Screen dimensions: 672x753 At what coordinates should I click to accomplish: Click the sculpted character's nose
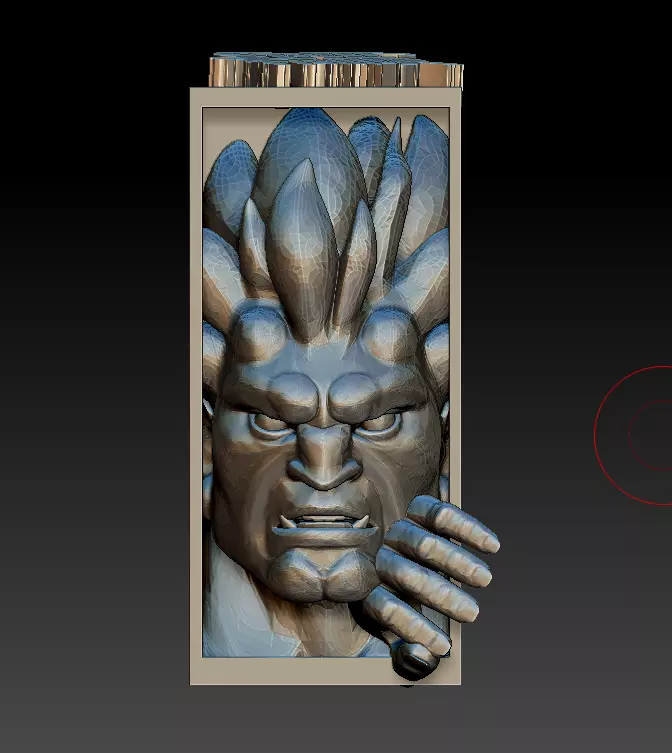tap(324, 456)
